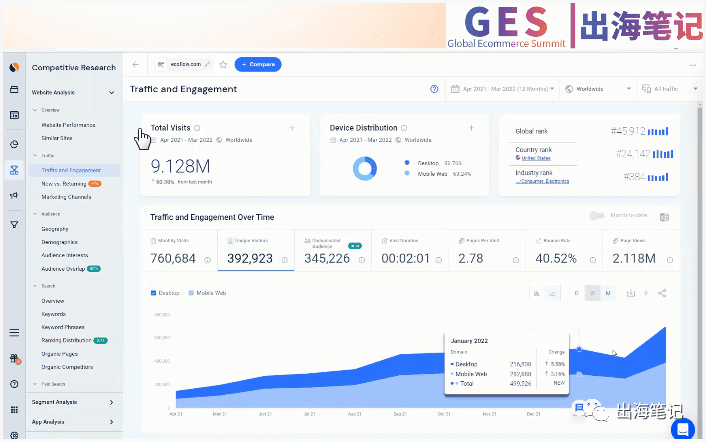This screenshot has height=442, width=706.
Task: Open Website Performance in sidebar
Action: click(68, 125)
